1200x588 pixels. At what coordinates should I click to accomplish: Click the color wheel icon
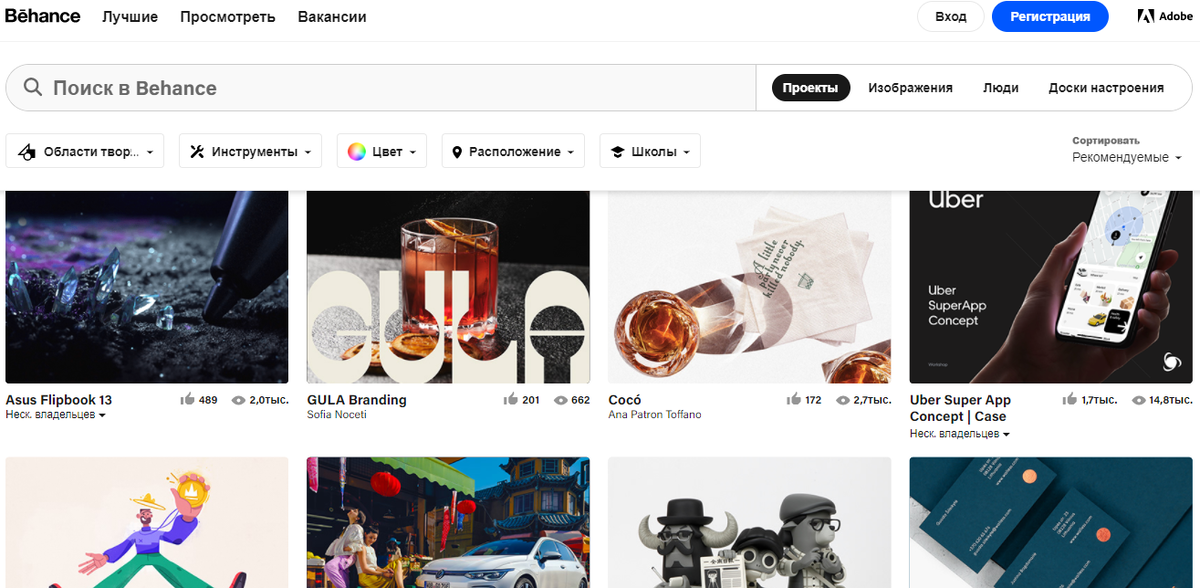[x=356, y=152]
